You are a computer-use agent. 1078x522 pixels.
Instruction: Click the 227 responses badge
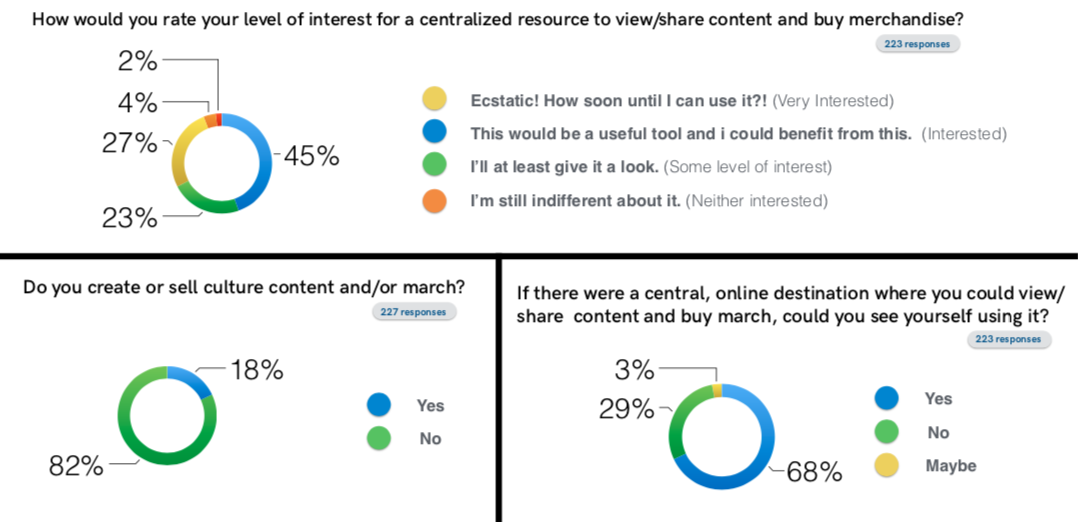413,312
